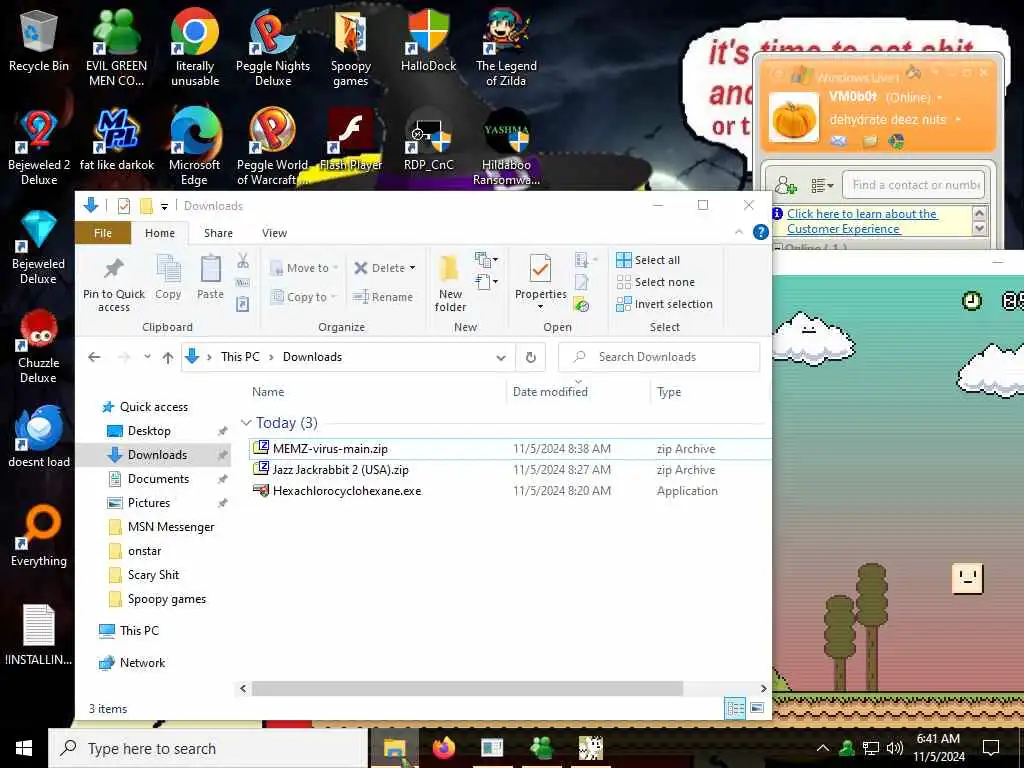Open EVIL GREEN MEN desktop shortcut
Viewport: 1024px width, 768px height.
116,49
